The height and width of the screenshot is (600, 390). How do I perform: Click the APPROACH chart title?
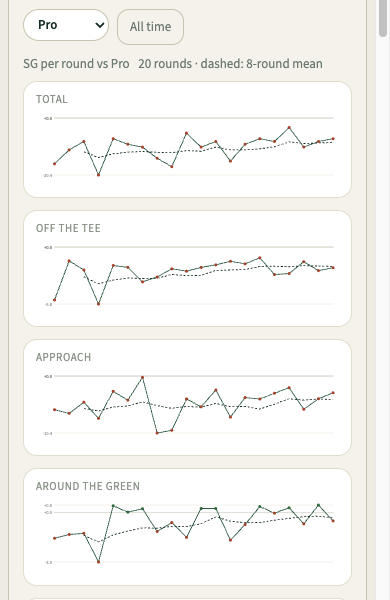click(x=64, y=357)
